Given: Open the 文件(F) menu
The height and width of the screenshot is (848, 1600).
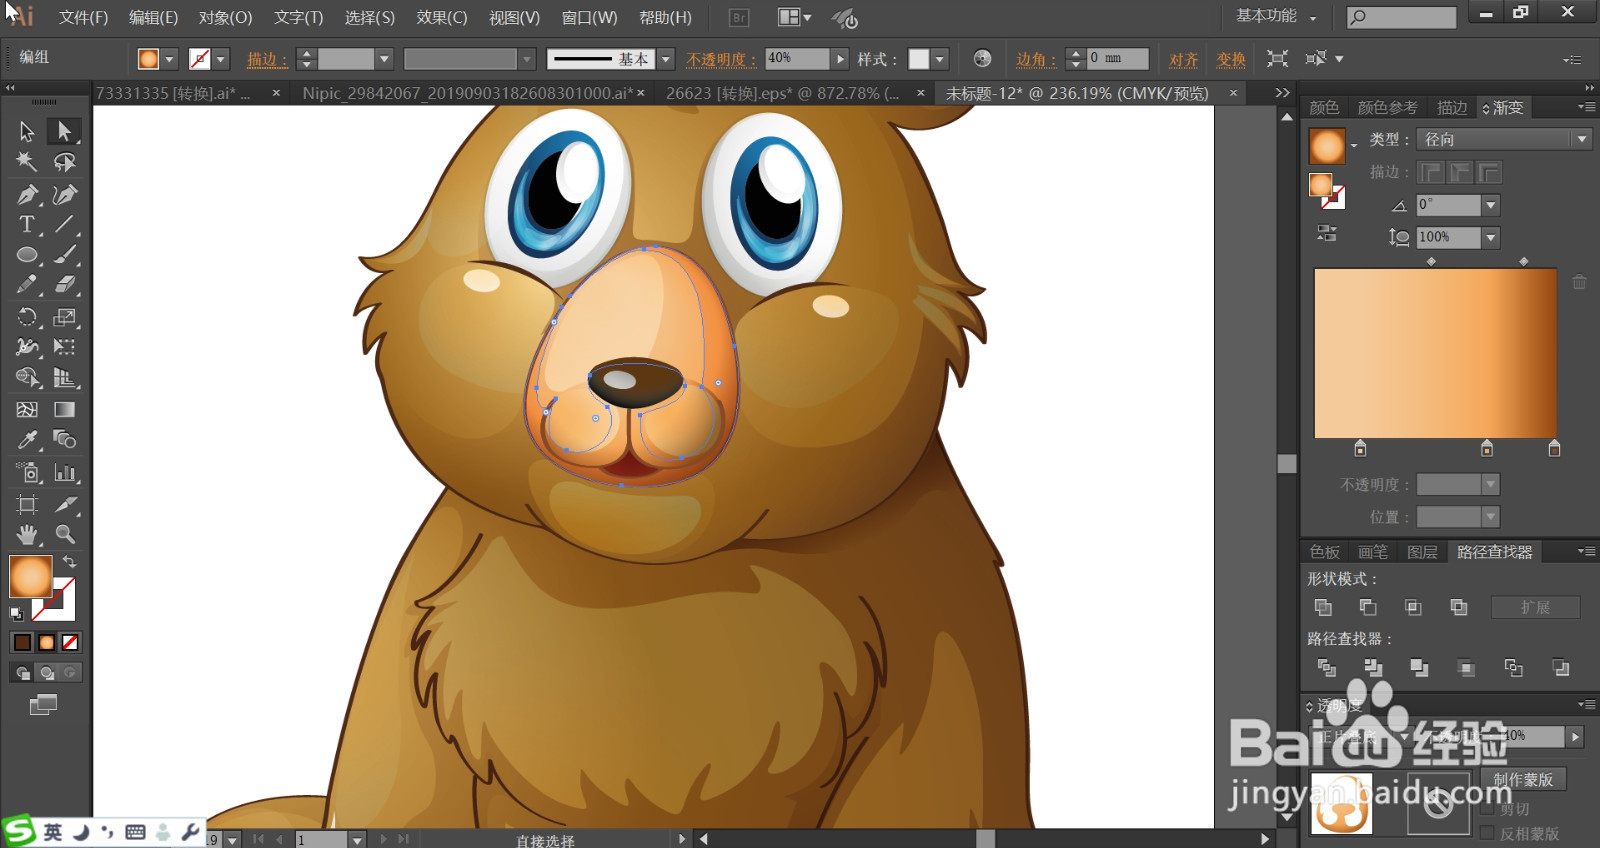Looking at the screenshot, I should point(83,17).
